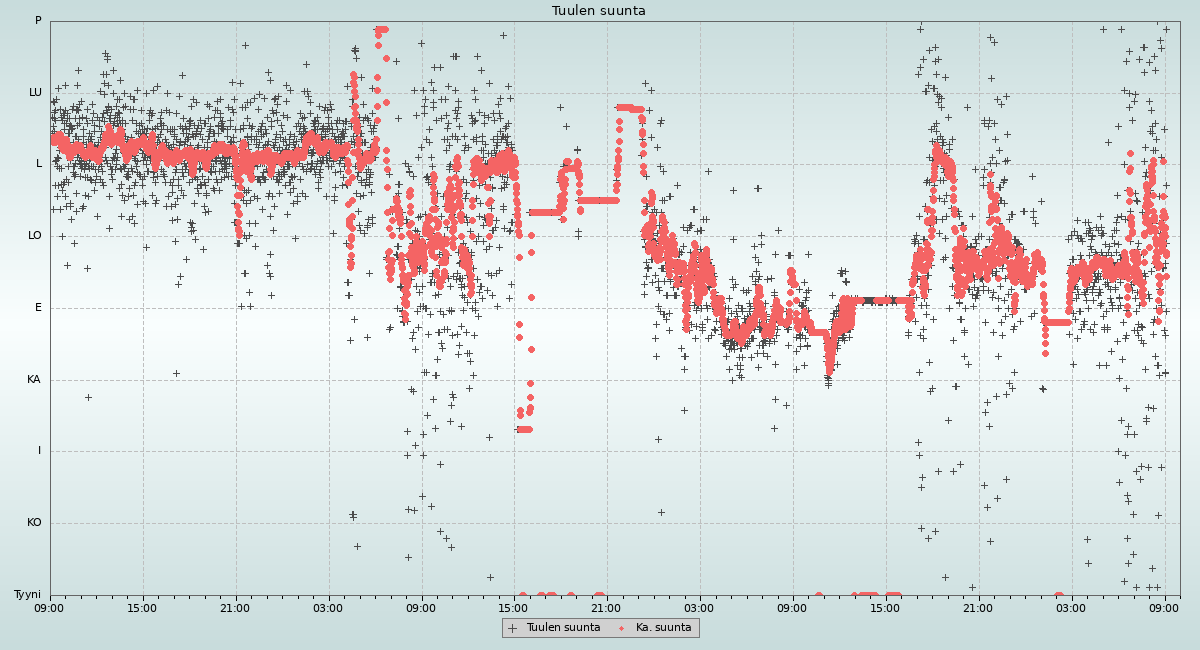
Task: Select the 'Tuulen suunta' legend label
Action: pyautogui.click(x=563, y=628)
